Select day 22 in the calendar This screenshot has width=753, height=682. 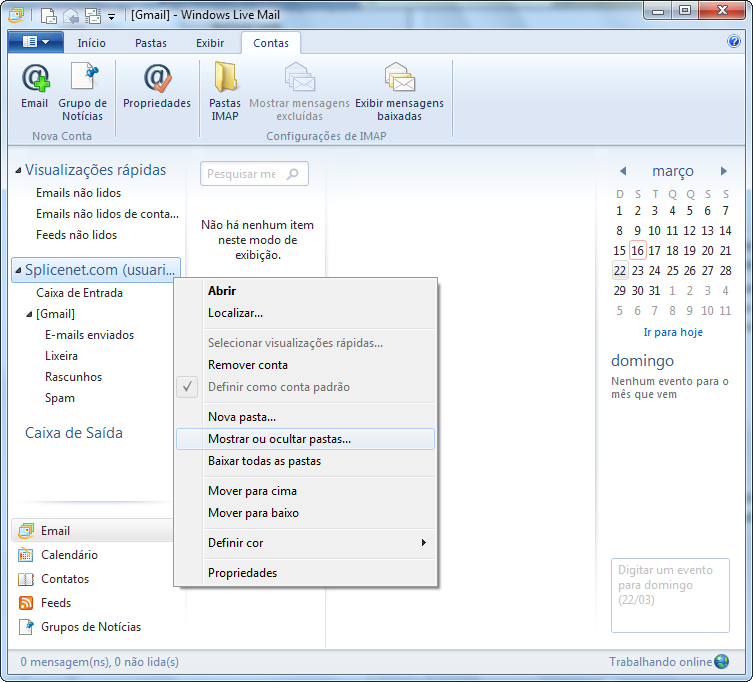[619, 271]
